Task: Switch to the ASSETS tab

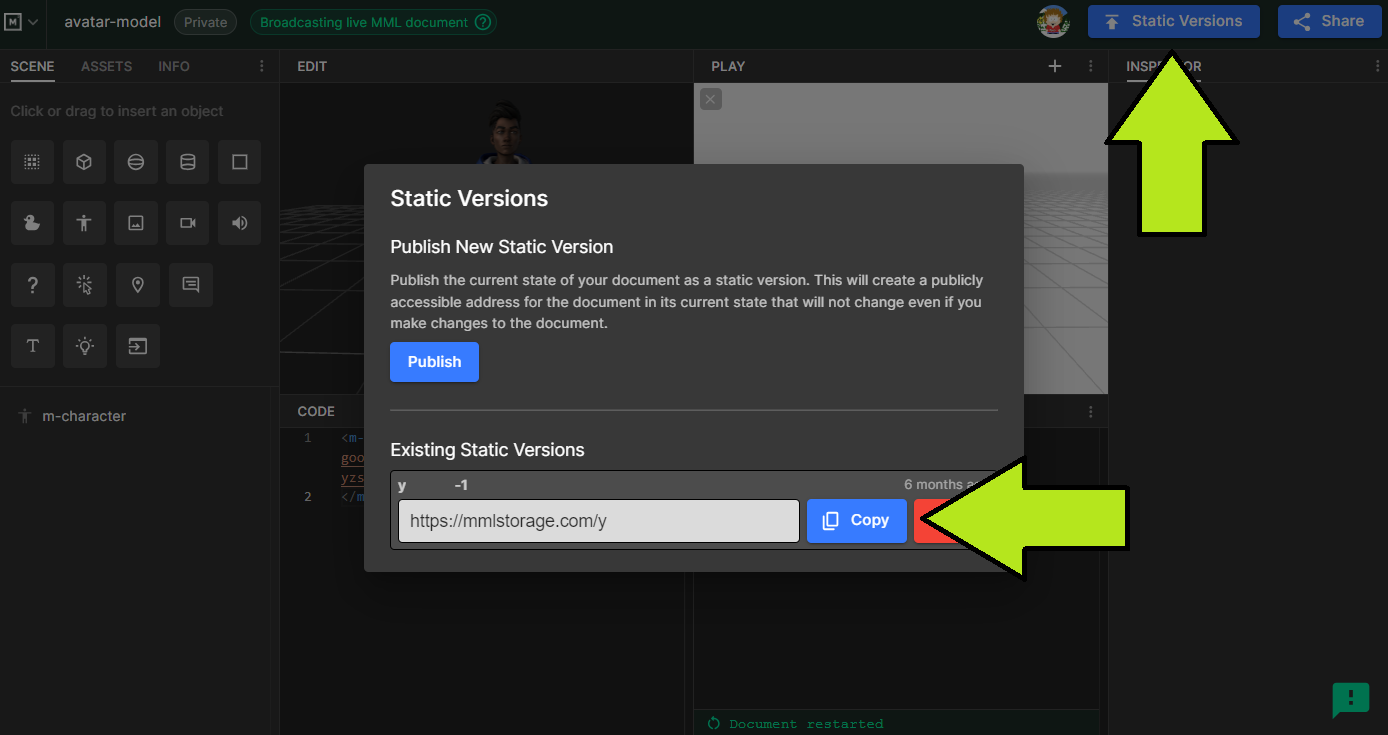Action: pos(106,66)
